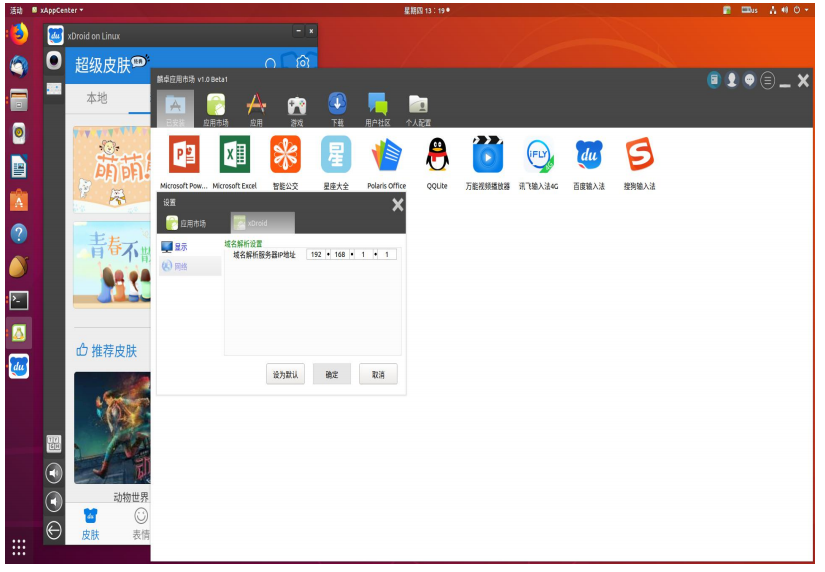Click the user account icon in title bar
Image resolution: width=825 pixels, height=572 pixels.
[732, 80]
